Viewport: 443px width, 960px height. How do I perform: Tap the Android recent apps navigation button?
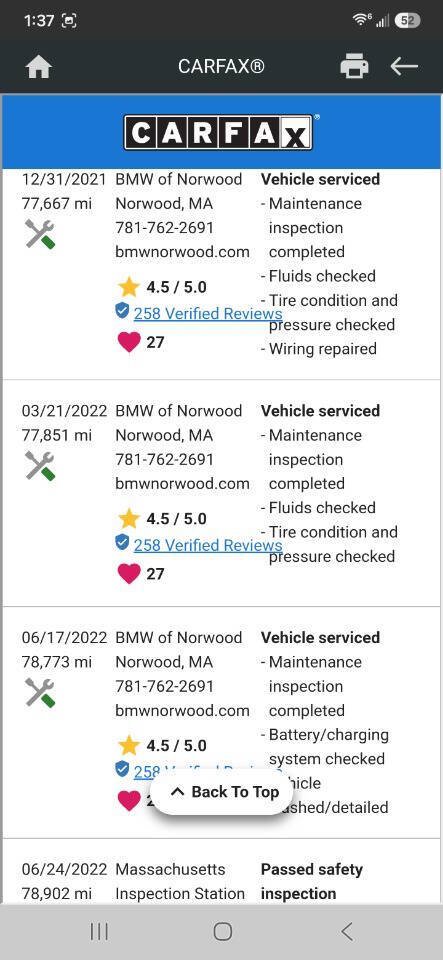(x=99, y=932)
